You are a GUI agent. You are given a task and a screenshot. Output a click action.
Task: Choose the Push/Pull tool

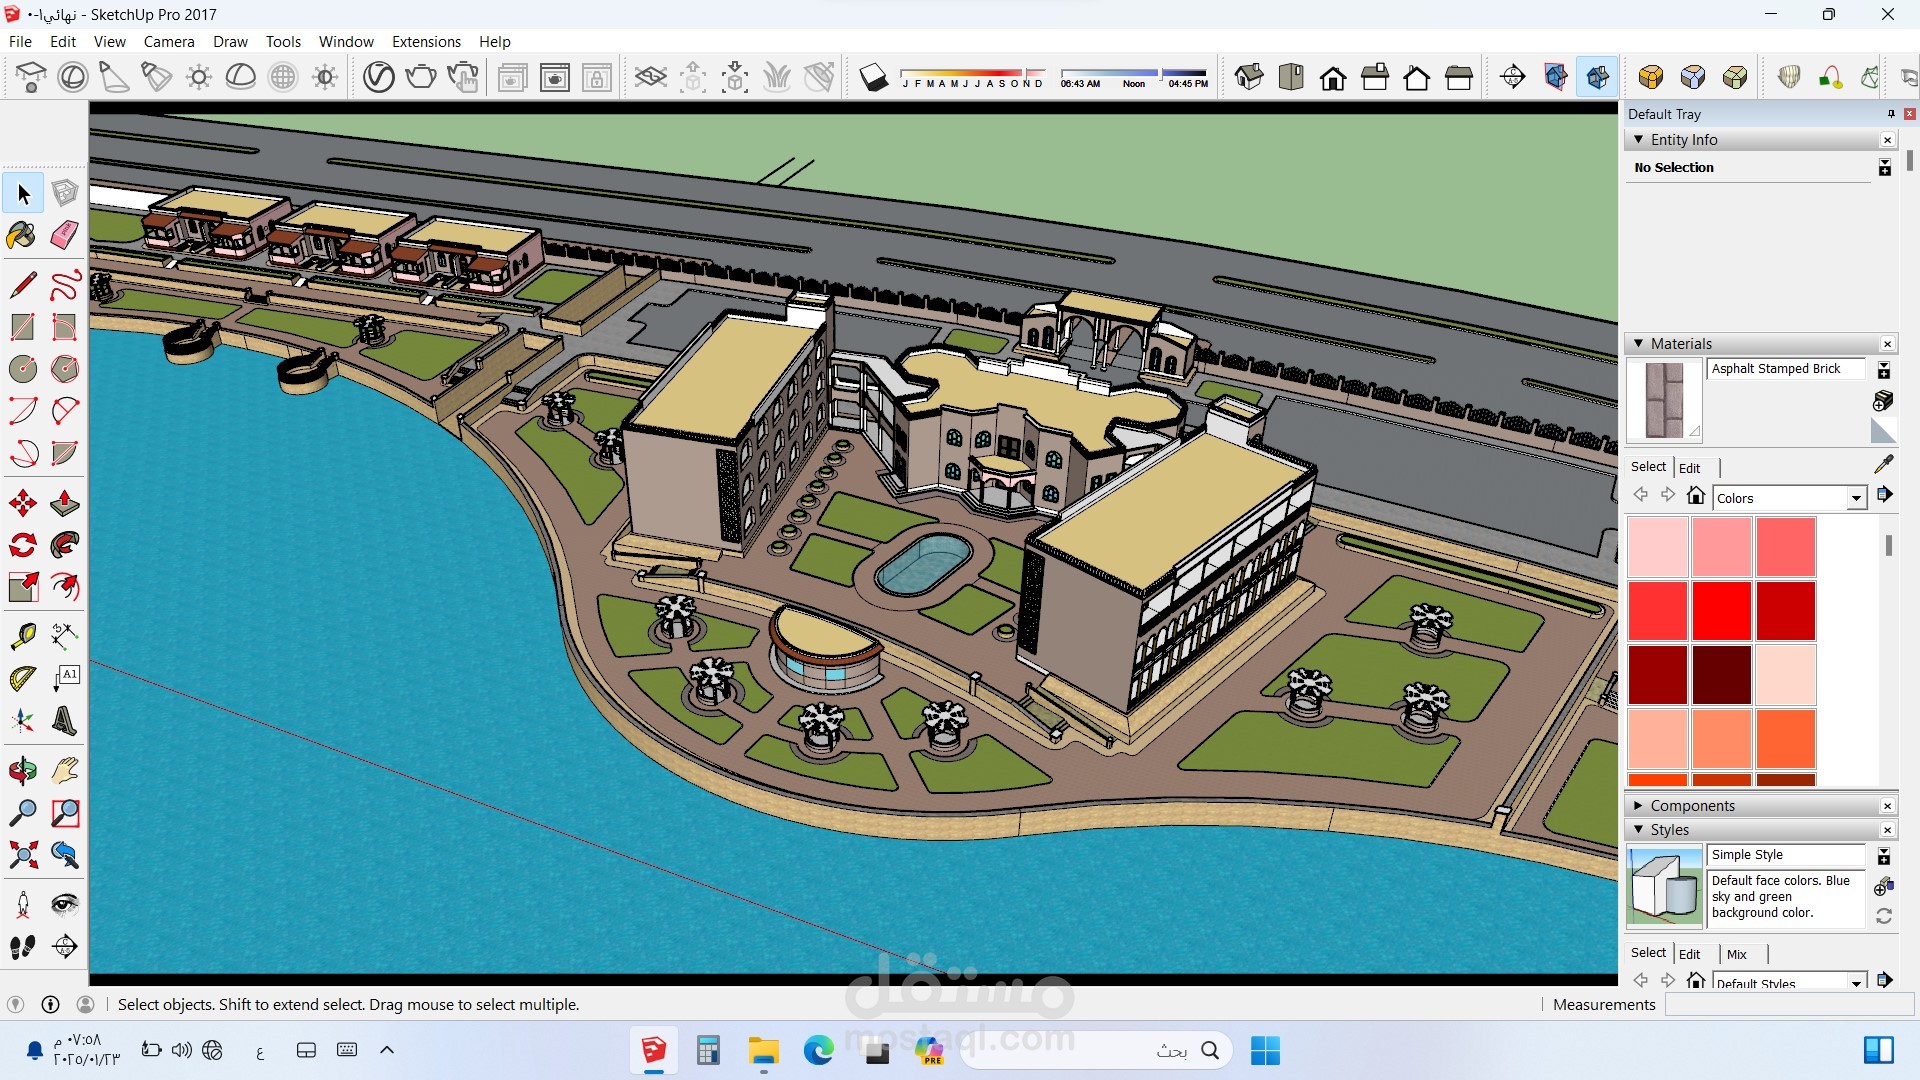point(65,503)
